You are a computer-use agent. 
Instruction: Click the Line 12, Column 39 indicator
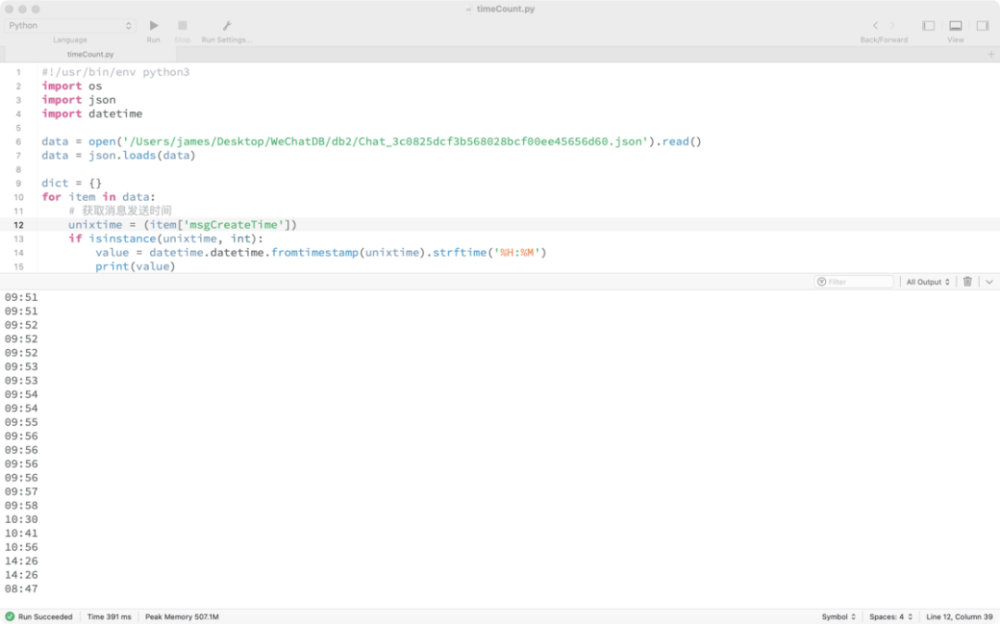(960, 617)
